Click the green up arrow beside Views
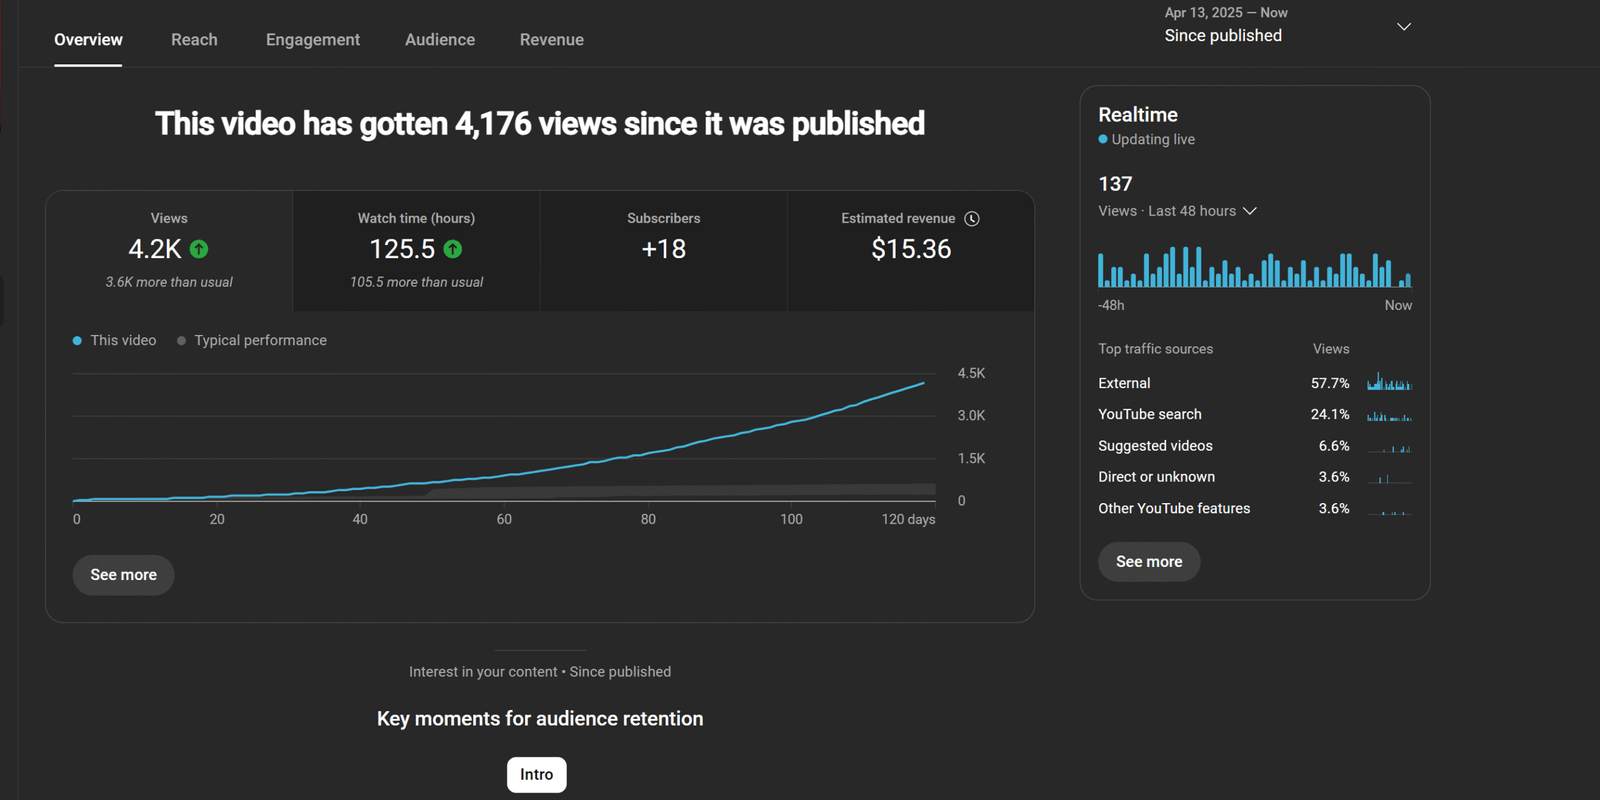Screen dimensions: 1600x800 [x=199, y=249]
